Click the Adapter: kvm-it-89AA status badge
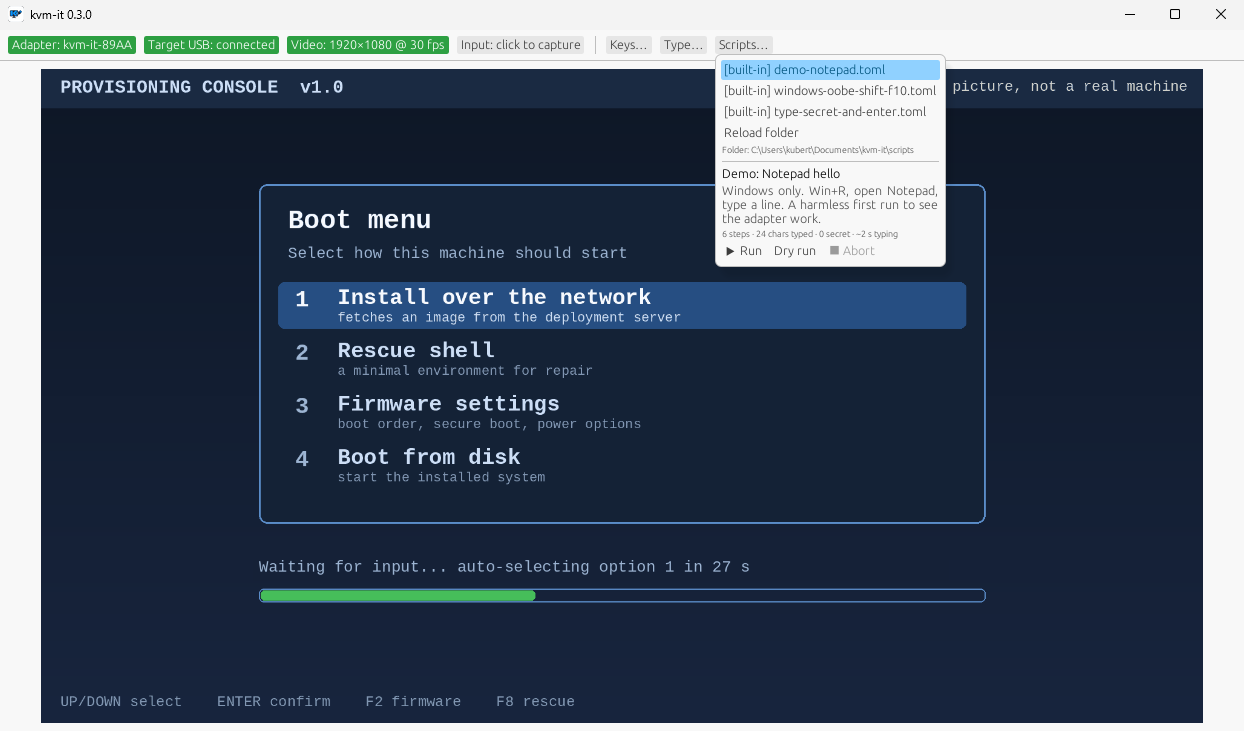This screenshot has height=731, width=1244. coord(72,45)
